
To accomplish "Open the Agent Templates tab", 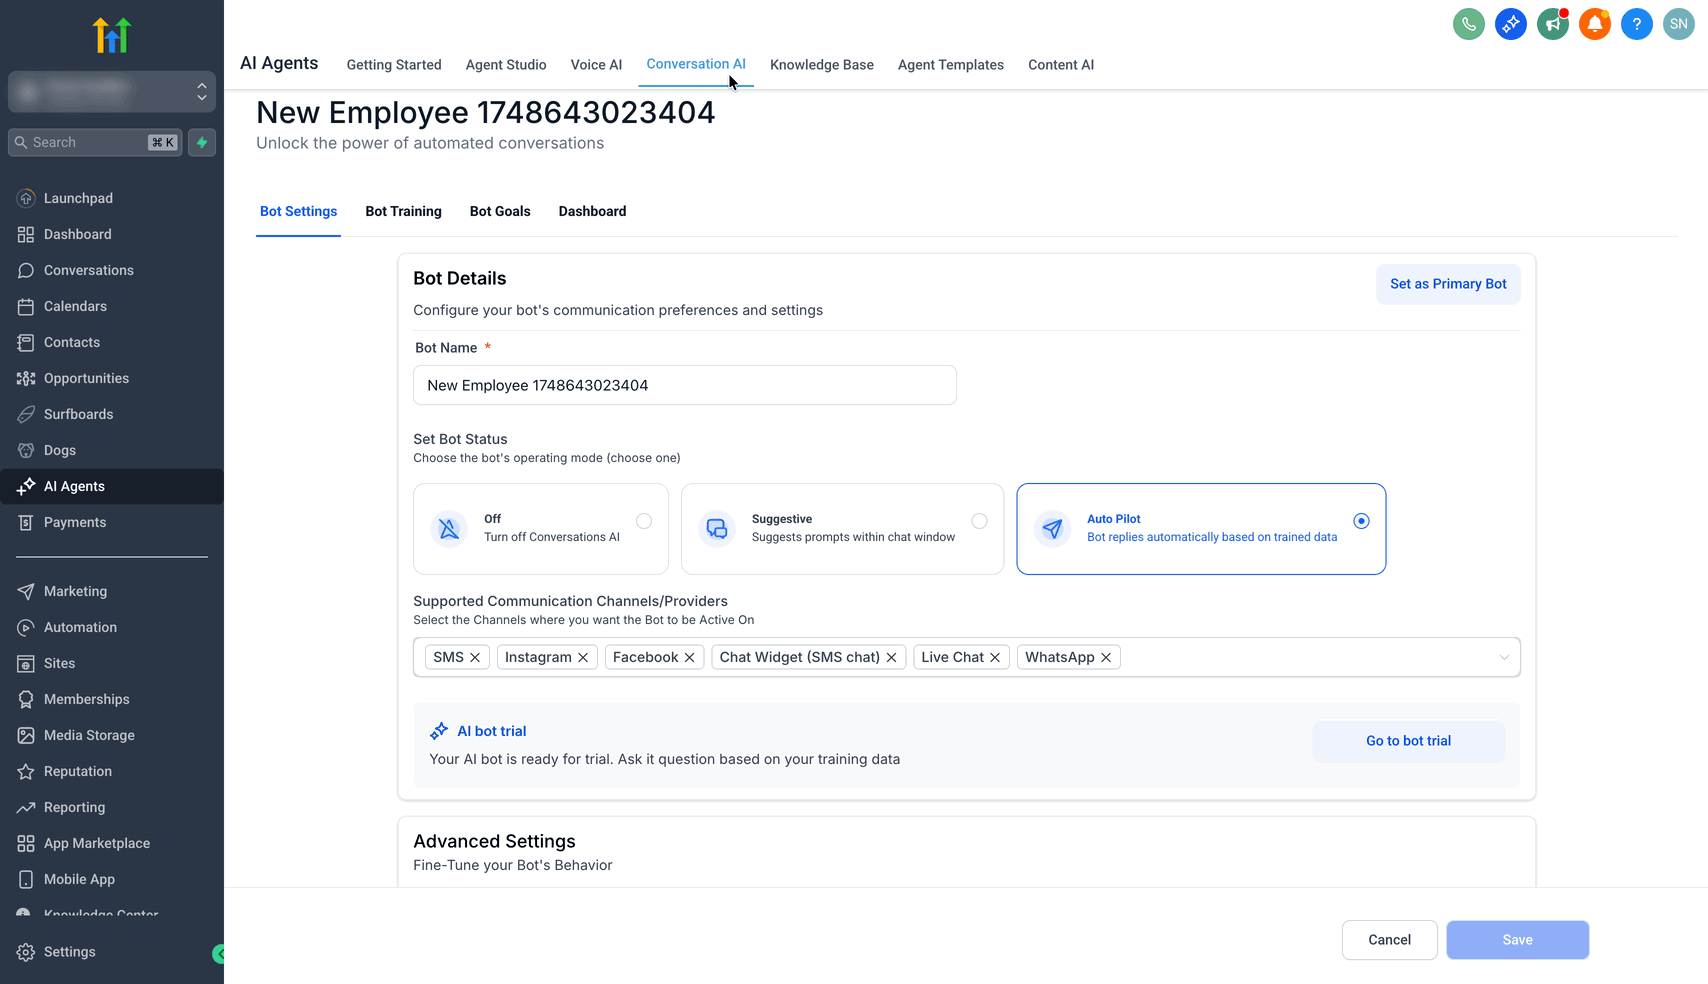I will point(951,65).
